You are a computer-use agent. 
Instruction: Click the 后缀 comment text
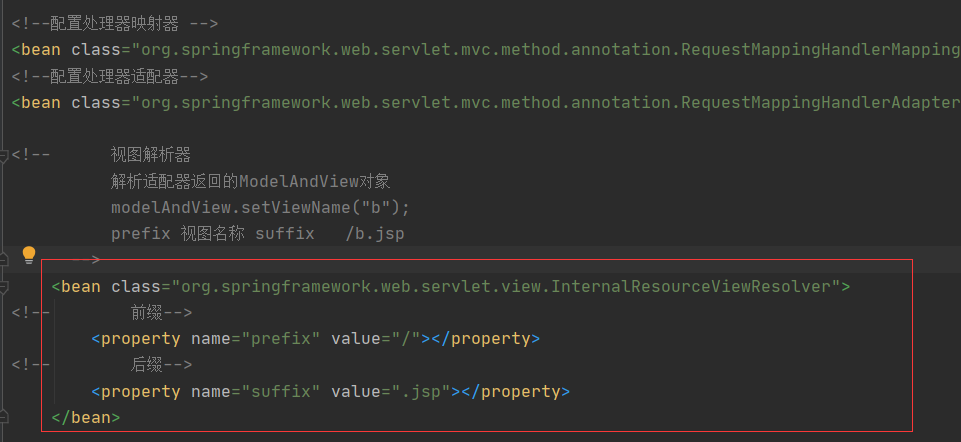[146, 365]
